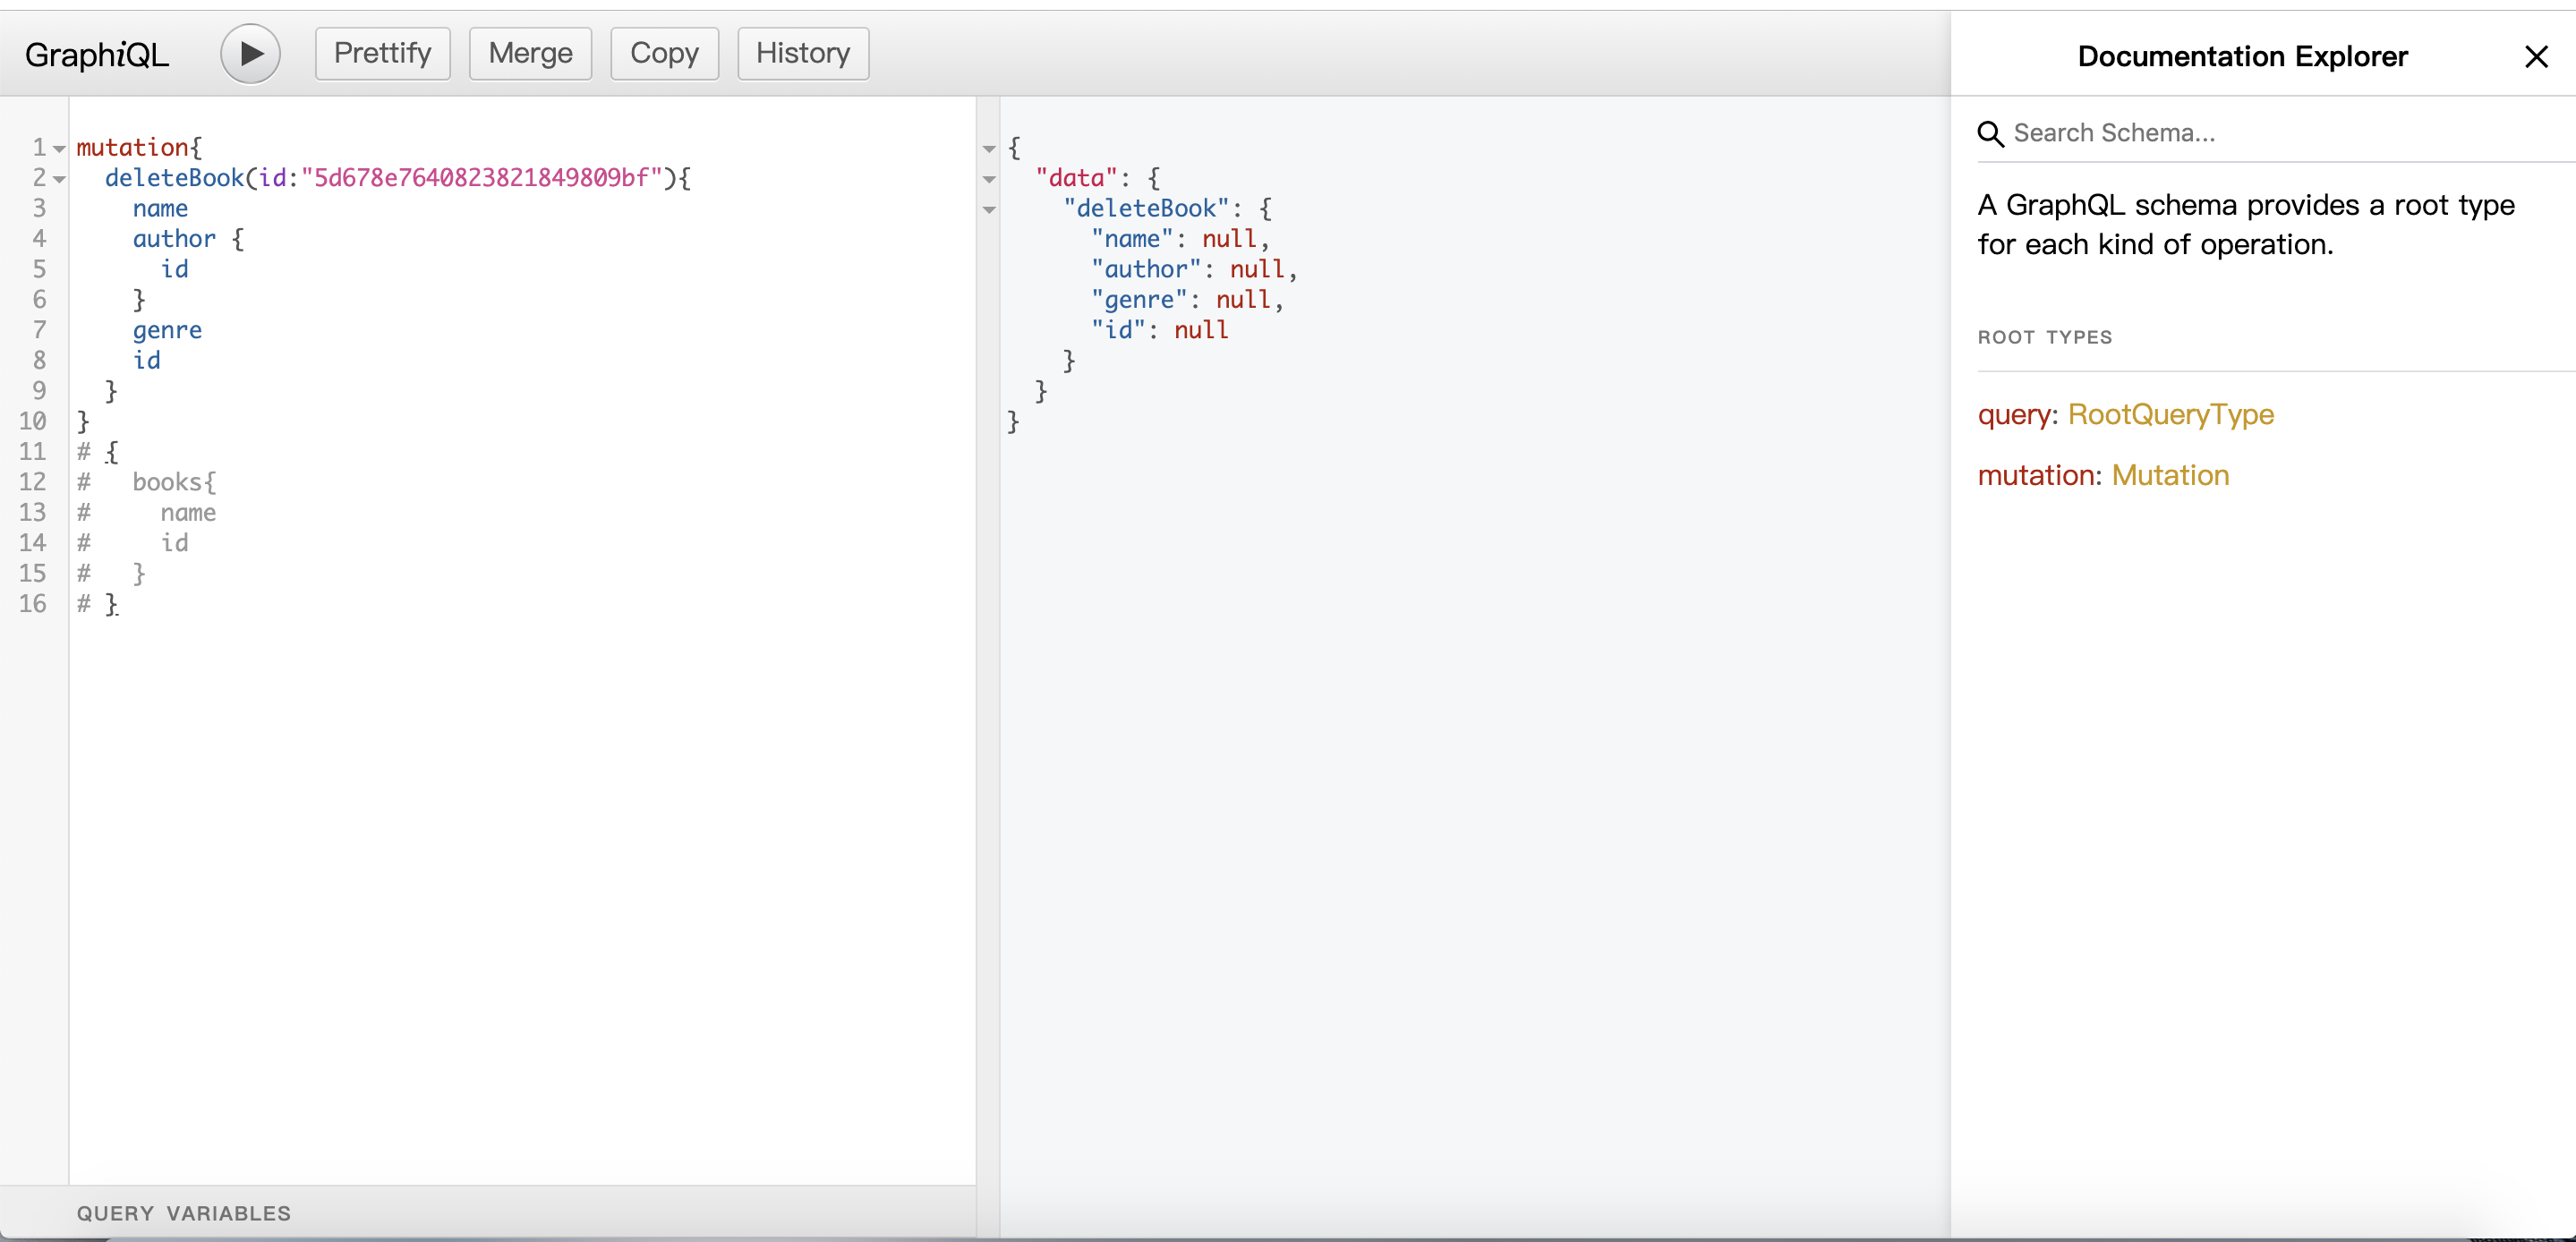Fold the "data" object in results
Viewport: 2576px width, 1242px height.
coord(989,179)
